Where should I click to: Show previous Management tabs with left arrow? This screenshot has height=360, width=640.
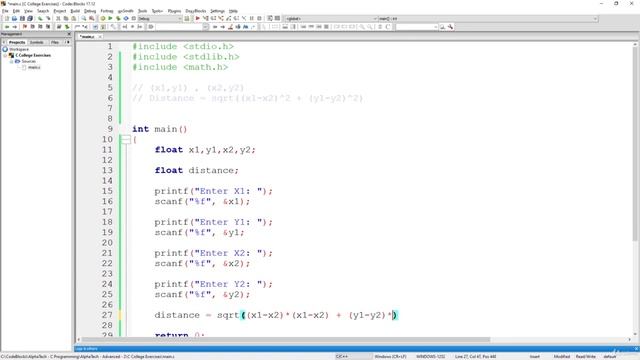click(x=4, y=42)
